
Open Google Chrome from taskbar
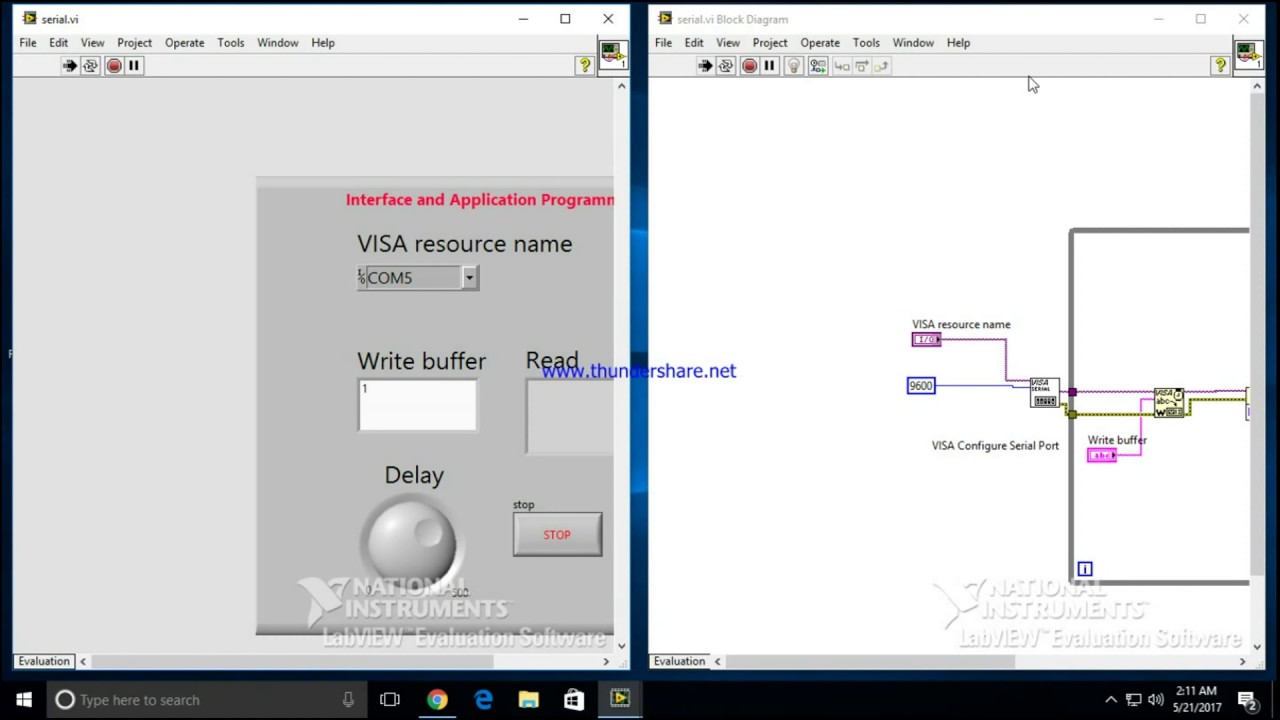tap(437, 700)
